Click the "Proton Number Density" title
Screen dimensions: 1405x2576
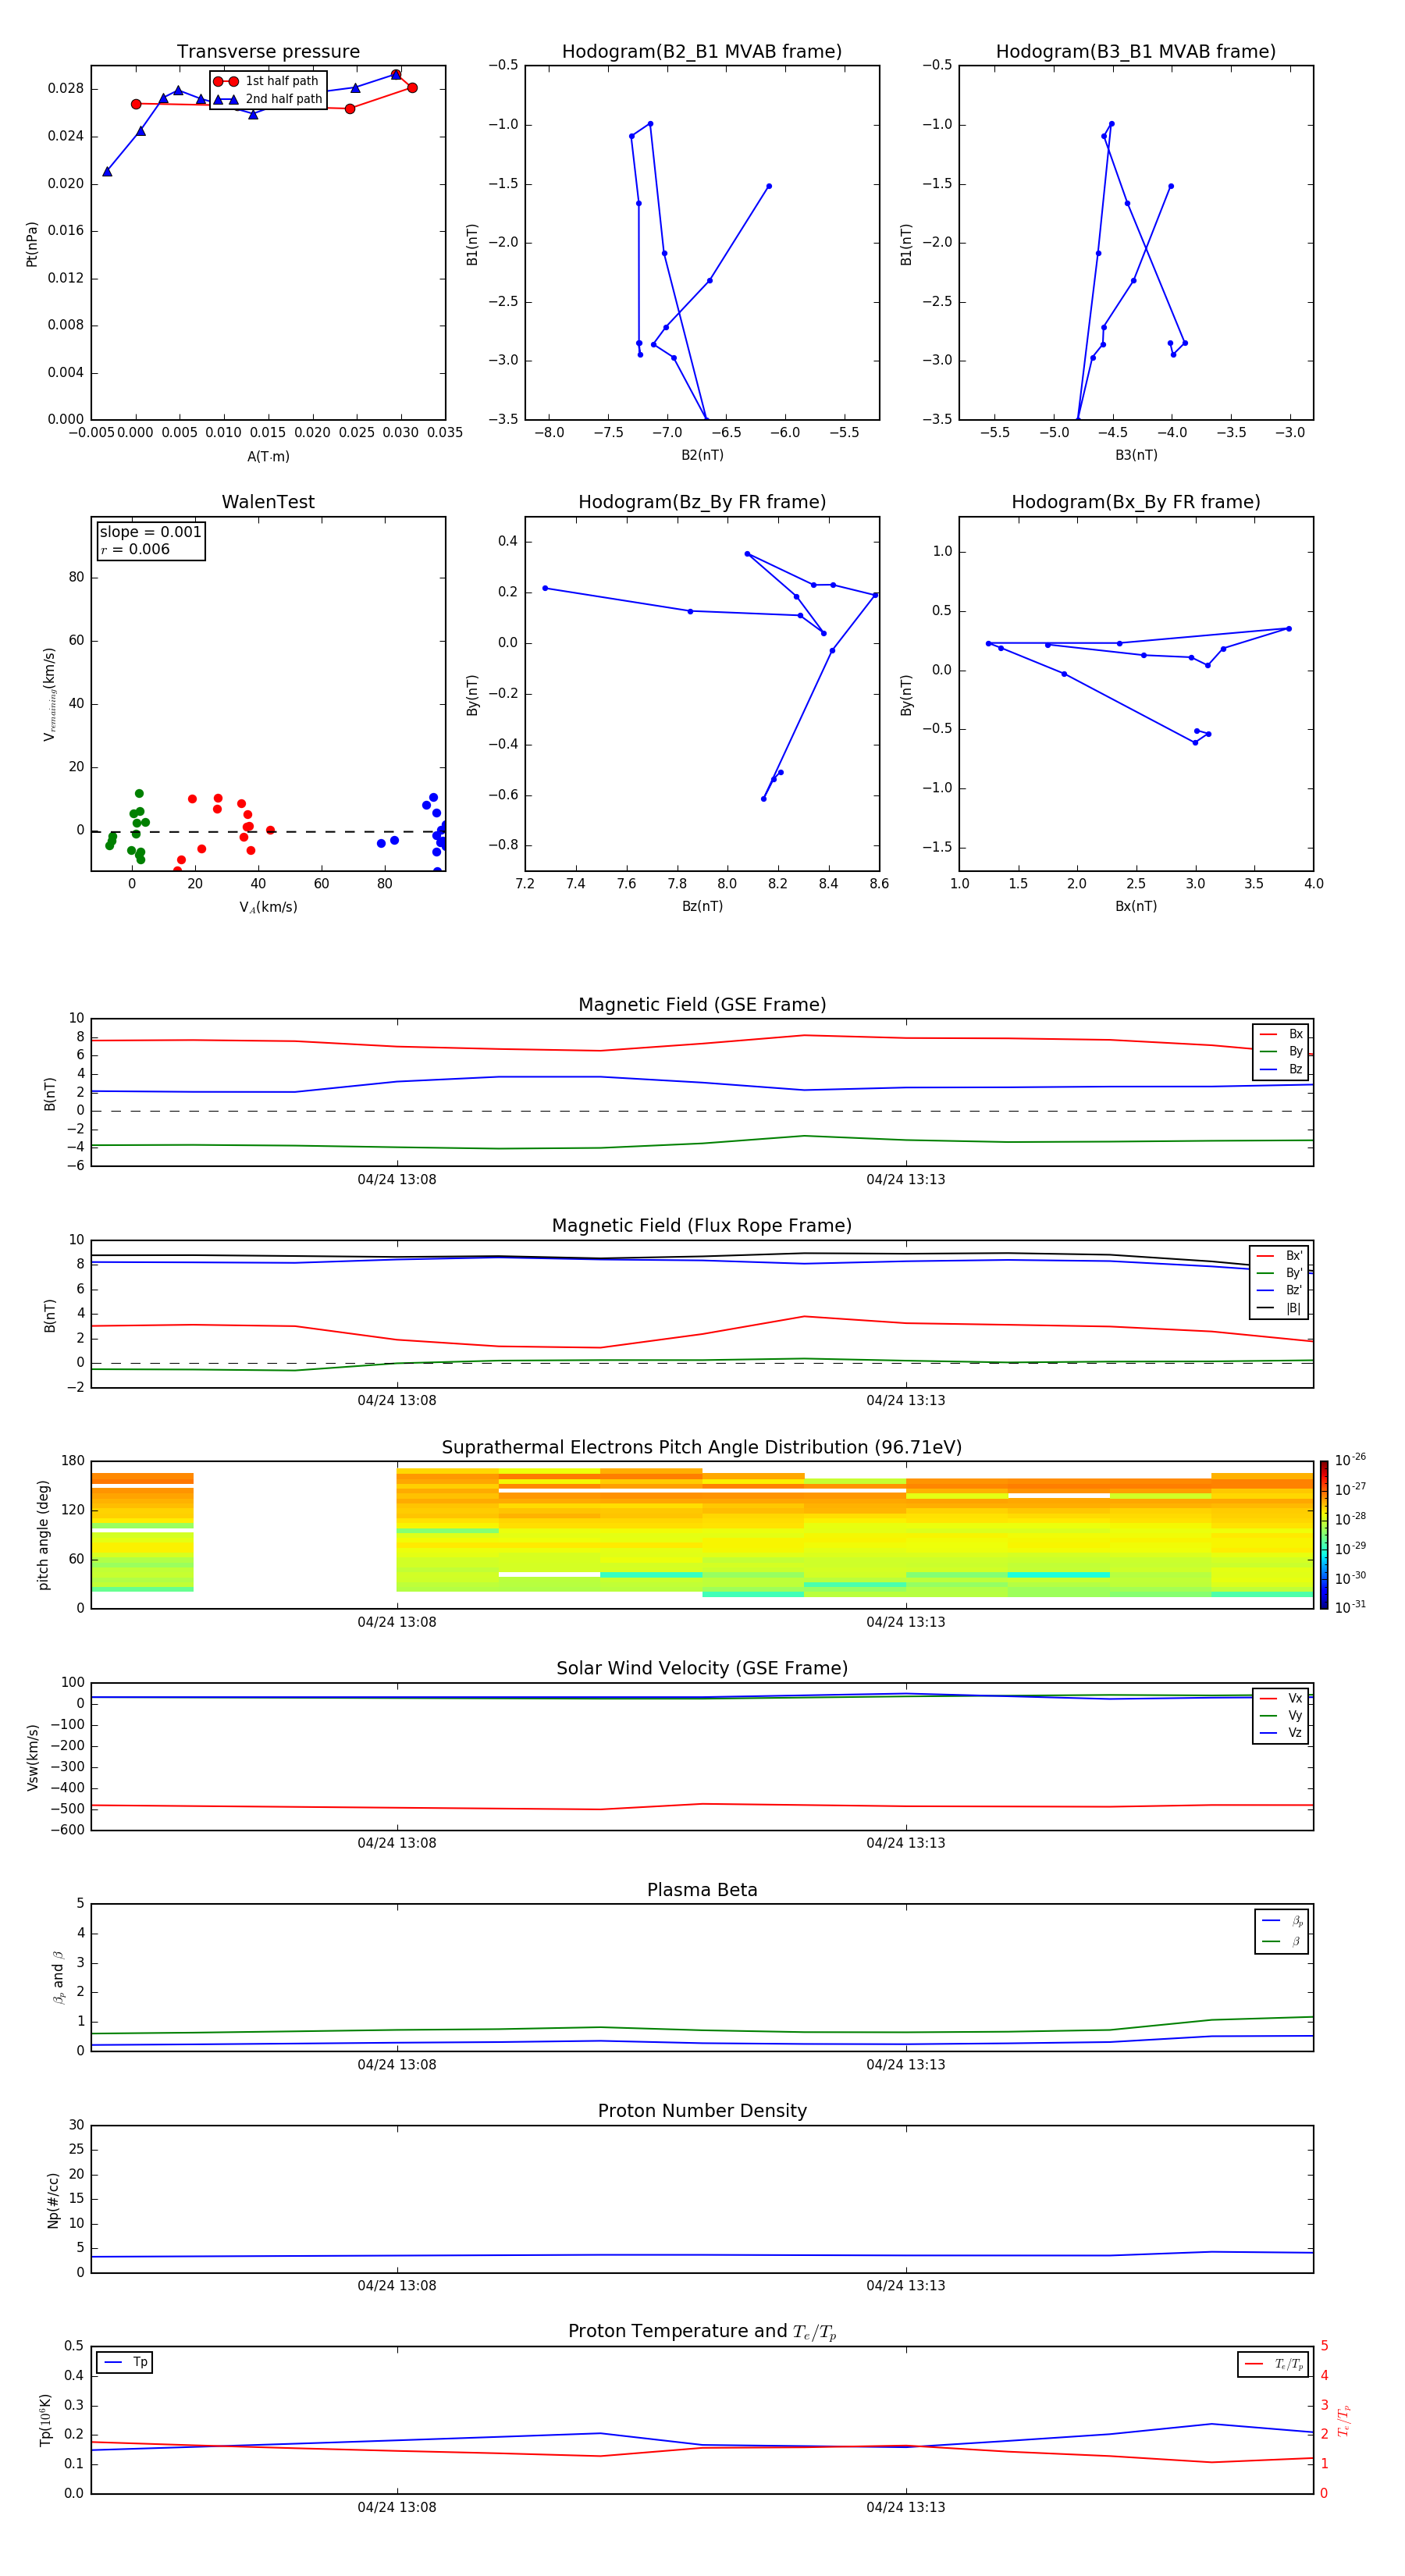702,2111
